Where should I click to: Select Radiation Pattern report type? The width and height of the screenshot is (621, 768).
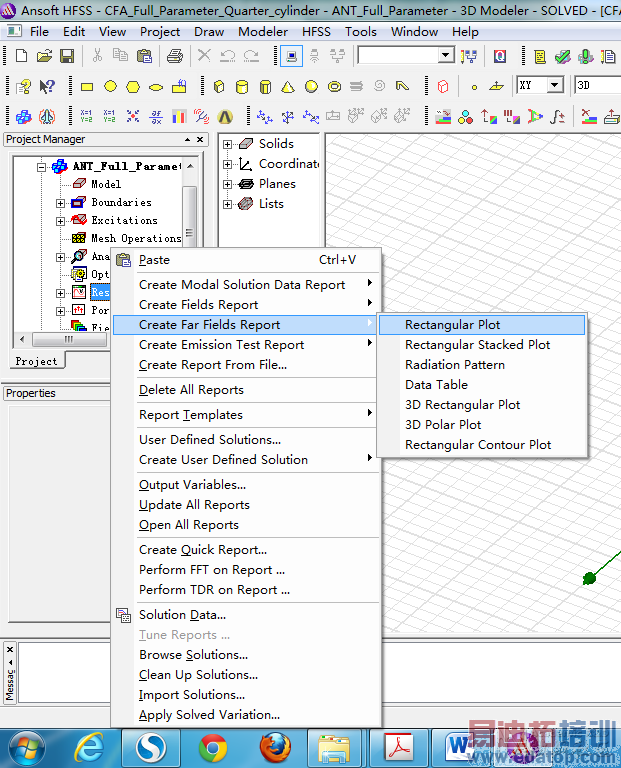click(454, 365)
